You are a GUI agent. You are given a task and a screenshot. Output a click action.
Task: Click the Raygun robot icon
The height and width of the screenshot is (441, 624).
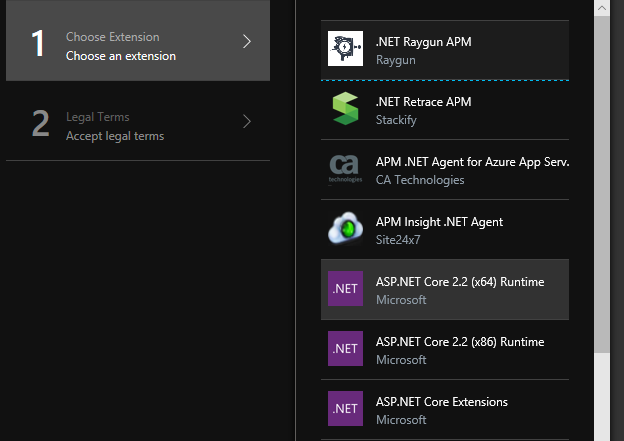click(345, 49)
